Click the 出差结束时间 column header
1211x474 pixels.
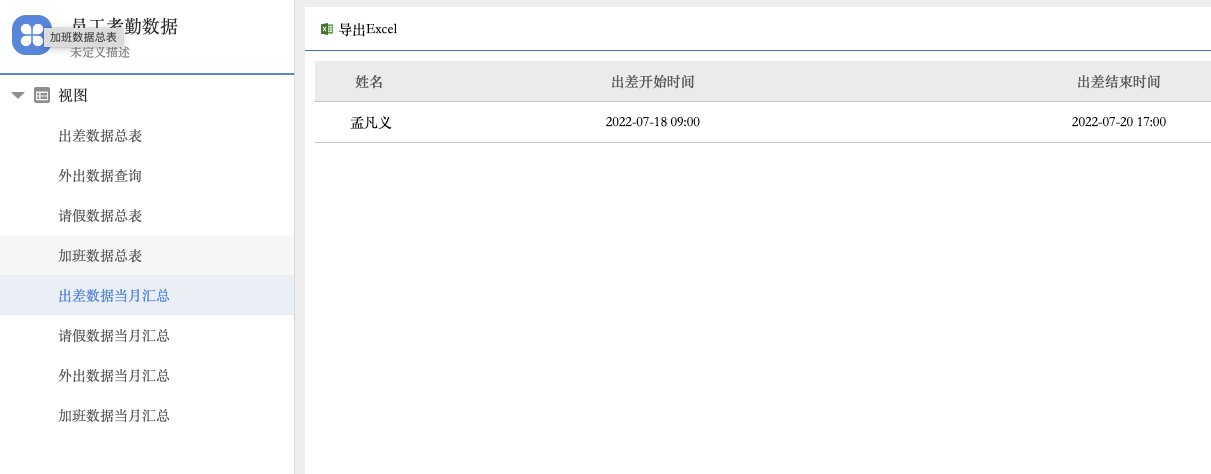1118,82
